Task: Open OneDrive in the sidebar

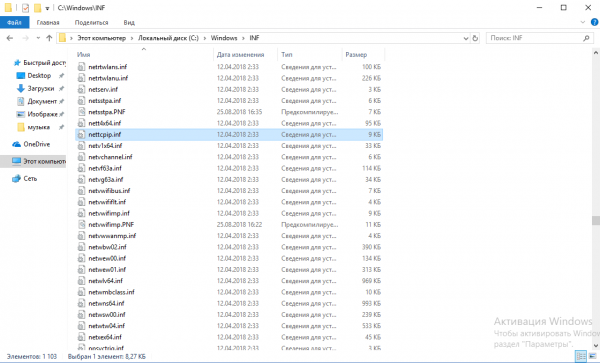Action: coord(32,144)
